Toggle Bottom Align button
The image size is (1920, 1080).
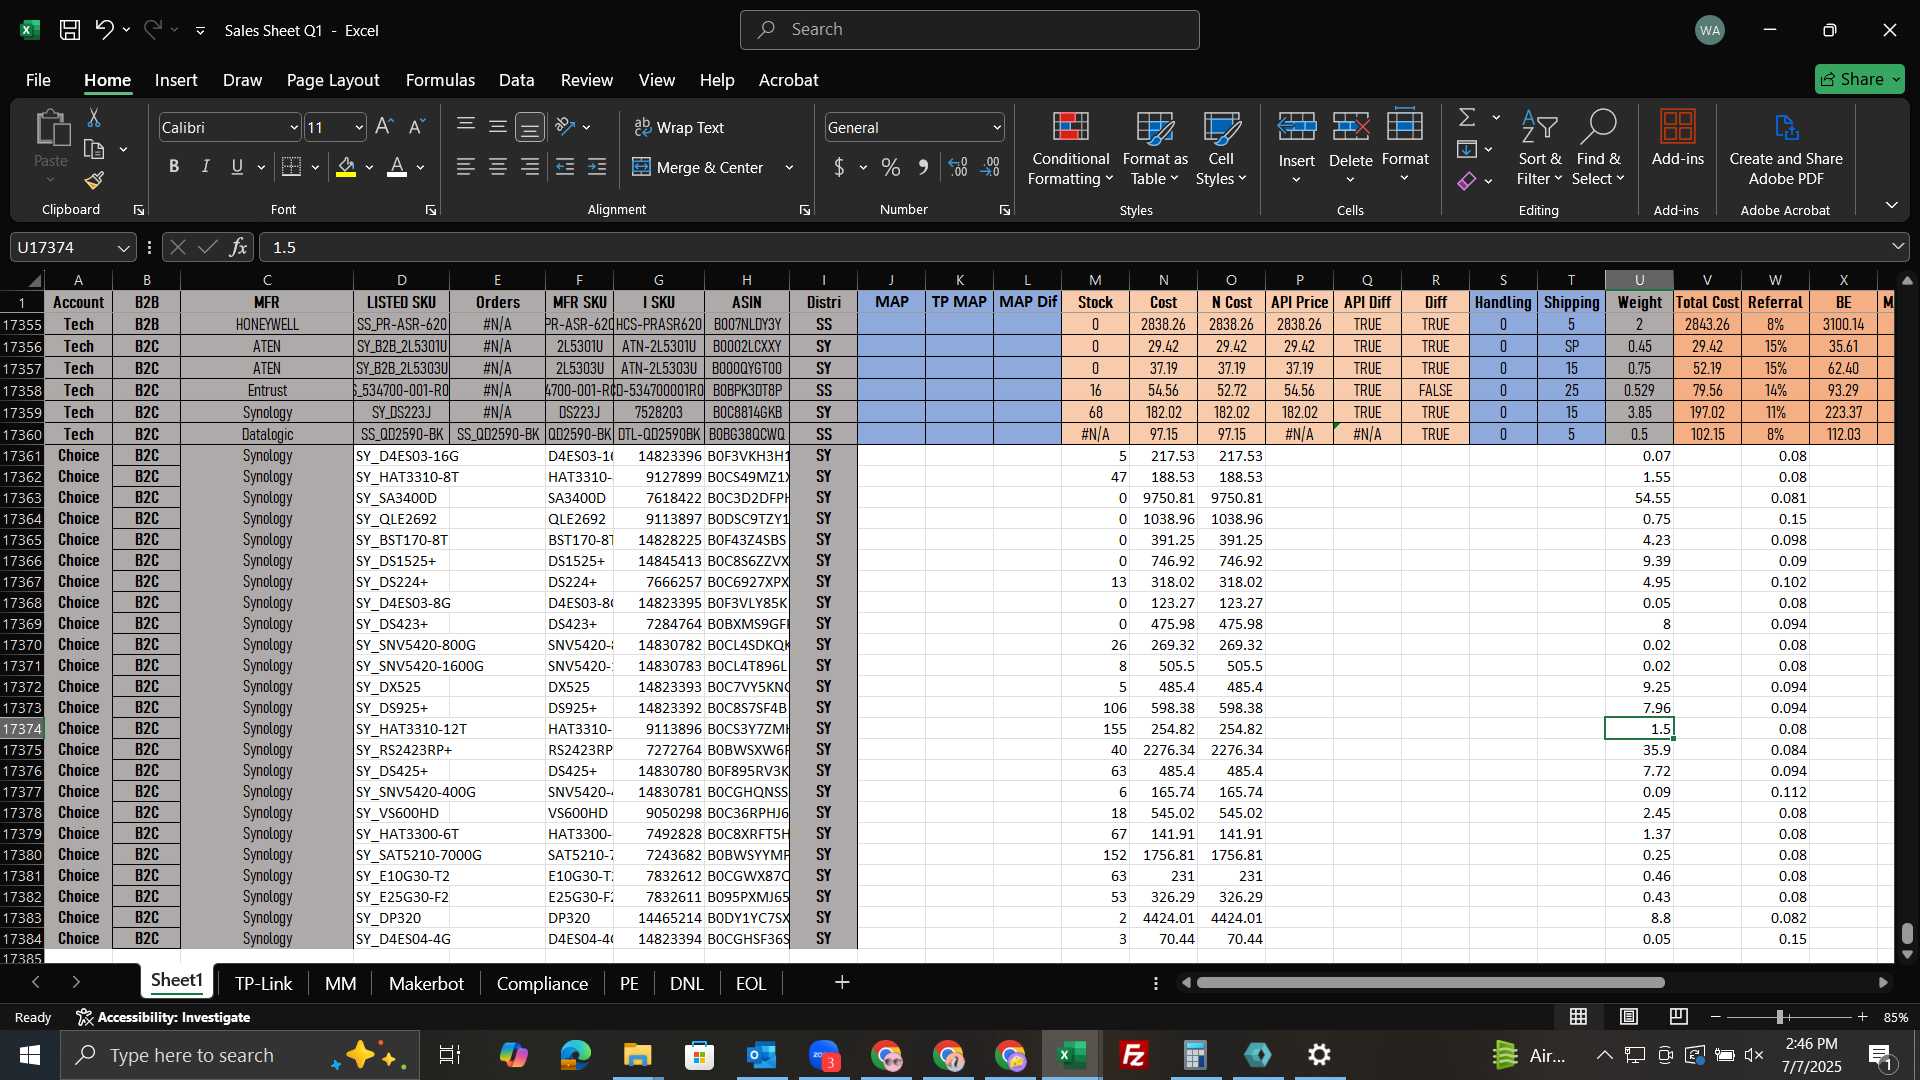coord(530,127)
